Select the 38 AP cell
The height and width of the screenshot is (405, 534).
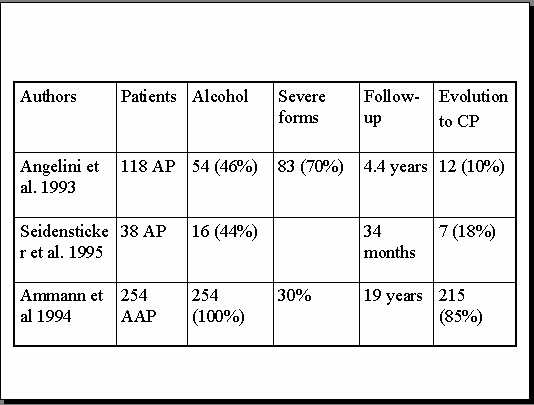pos(152,250)
